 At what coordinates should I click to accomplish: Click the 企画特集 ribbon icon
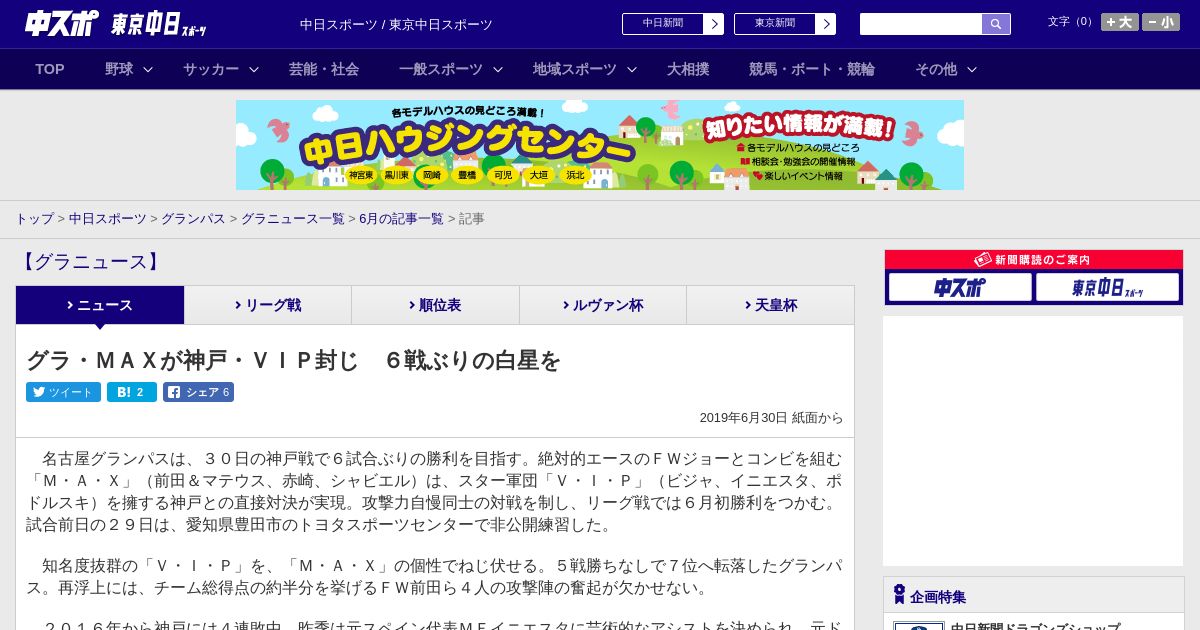899,595
